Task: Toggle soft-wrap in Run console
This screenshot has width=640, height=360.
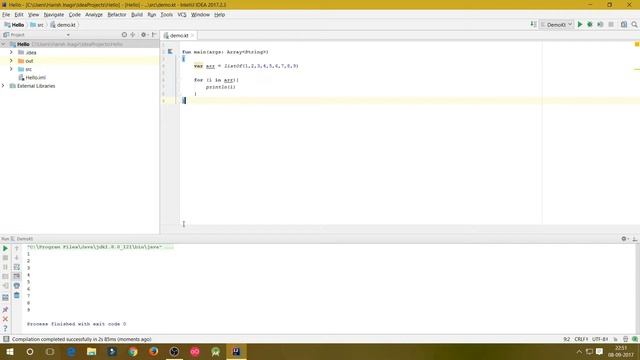Action: [17, 267]
